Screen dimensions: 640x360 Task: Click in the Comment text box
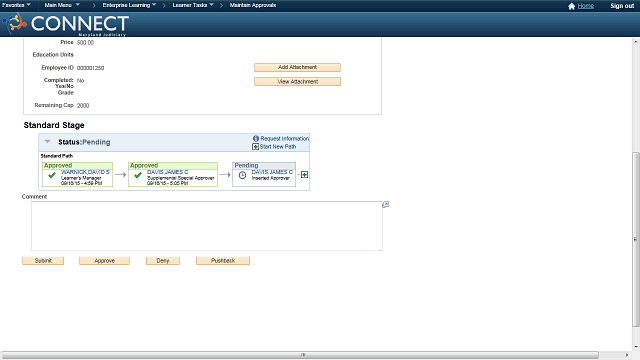pos(207,226)
